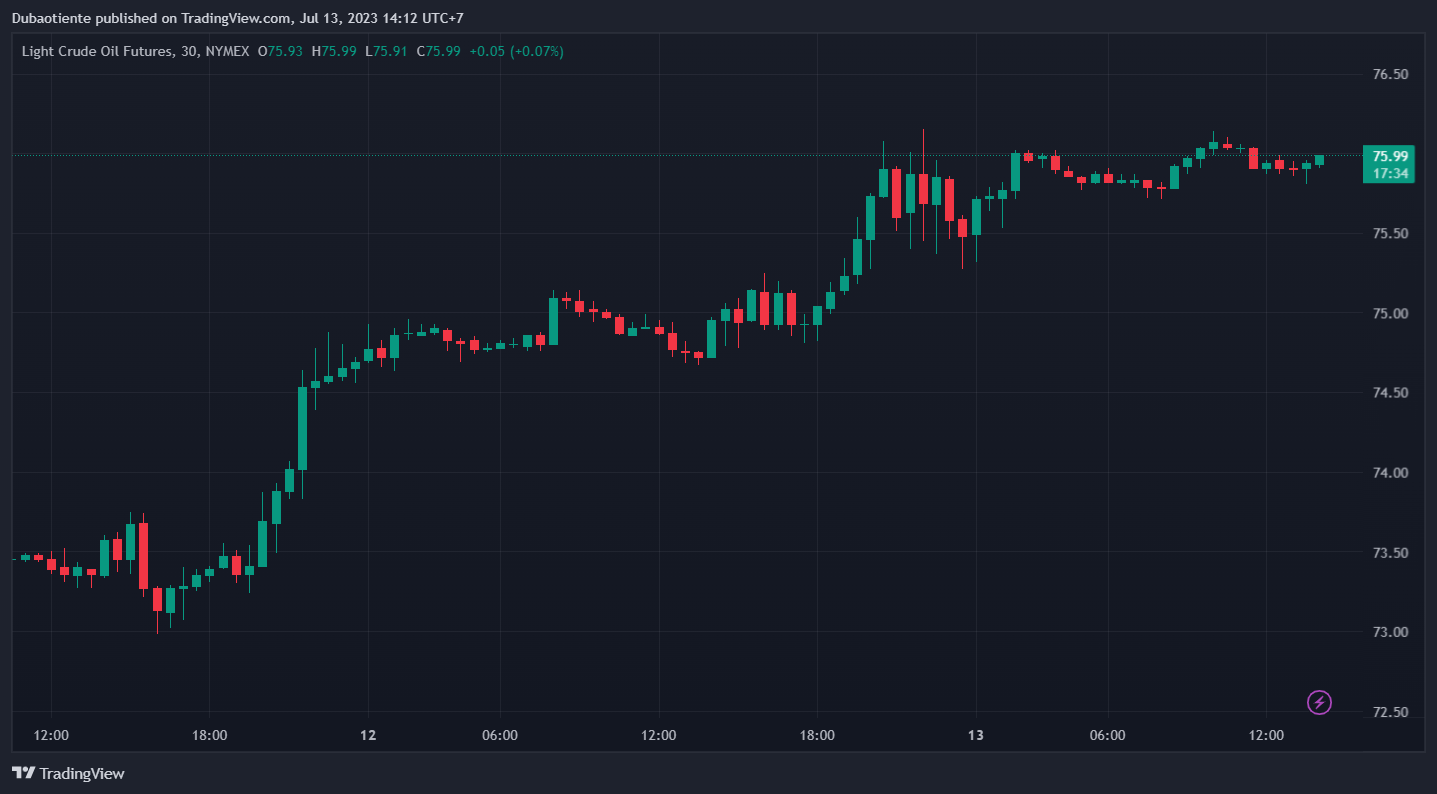The width and height of the screenshot is (1437, 794).
Task: Click the TradingView logo in the footer
Action: pos(68,773)
